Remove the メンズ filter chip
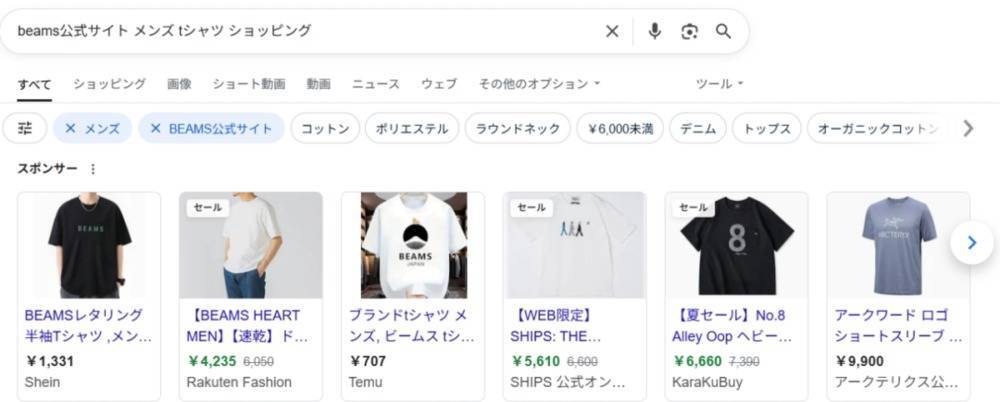This screenshot has height=402, width=1000. click(92, 128)
